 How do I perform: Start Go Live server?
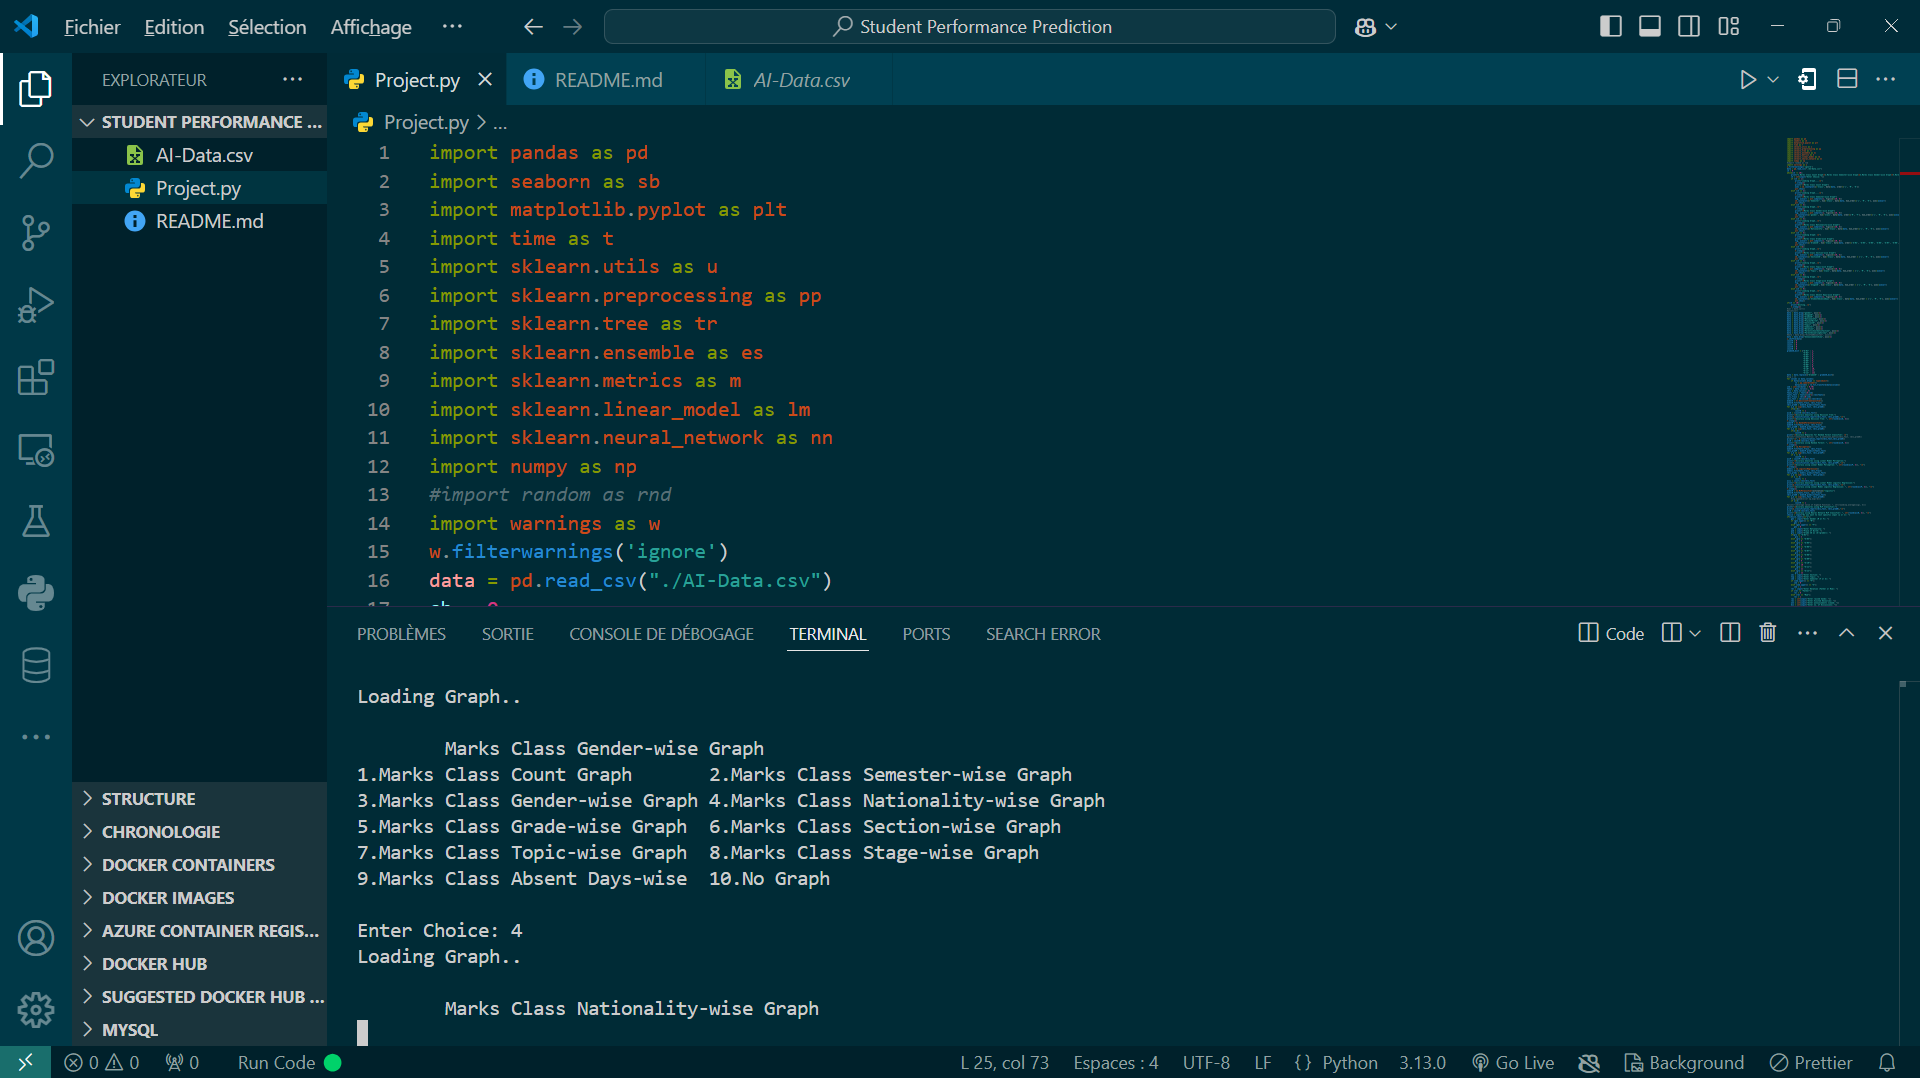[1513, 1063]
